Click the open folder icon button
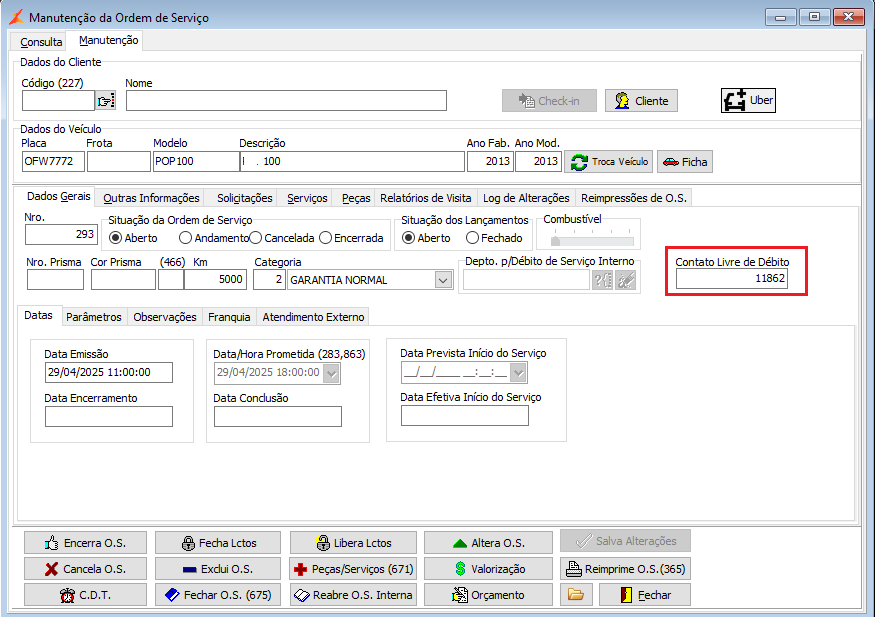Viewport: 877px width, 617px height. coord(576,595)
